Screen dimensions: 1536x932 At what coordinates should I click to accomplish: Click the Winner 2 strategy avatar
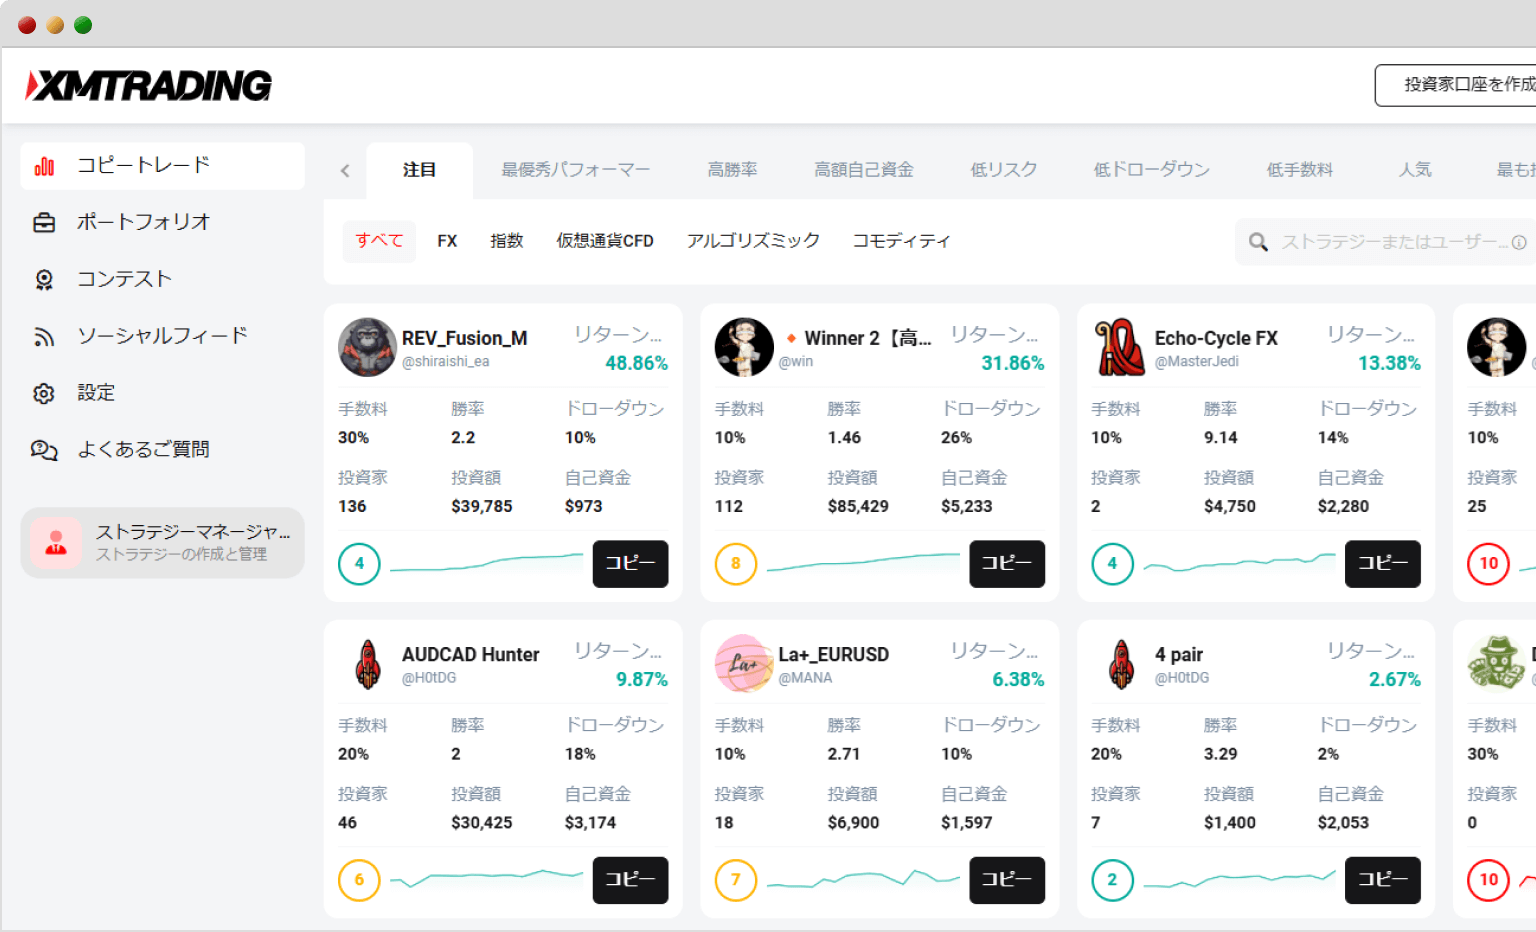click(x=744, y=347)
